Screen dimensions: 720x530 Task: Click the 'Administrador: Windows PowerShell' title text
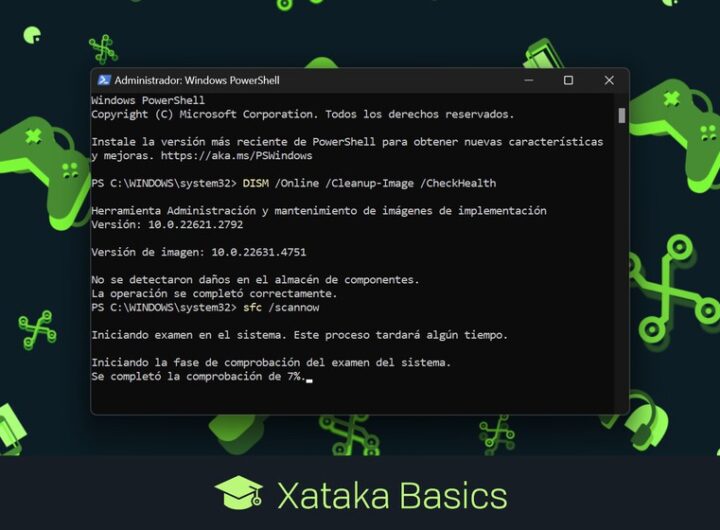(x=197, y=80)
